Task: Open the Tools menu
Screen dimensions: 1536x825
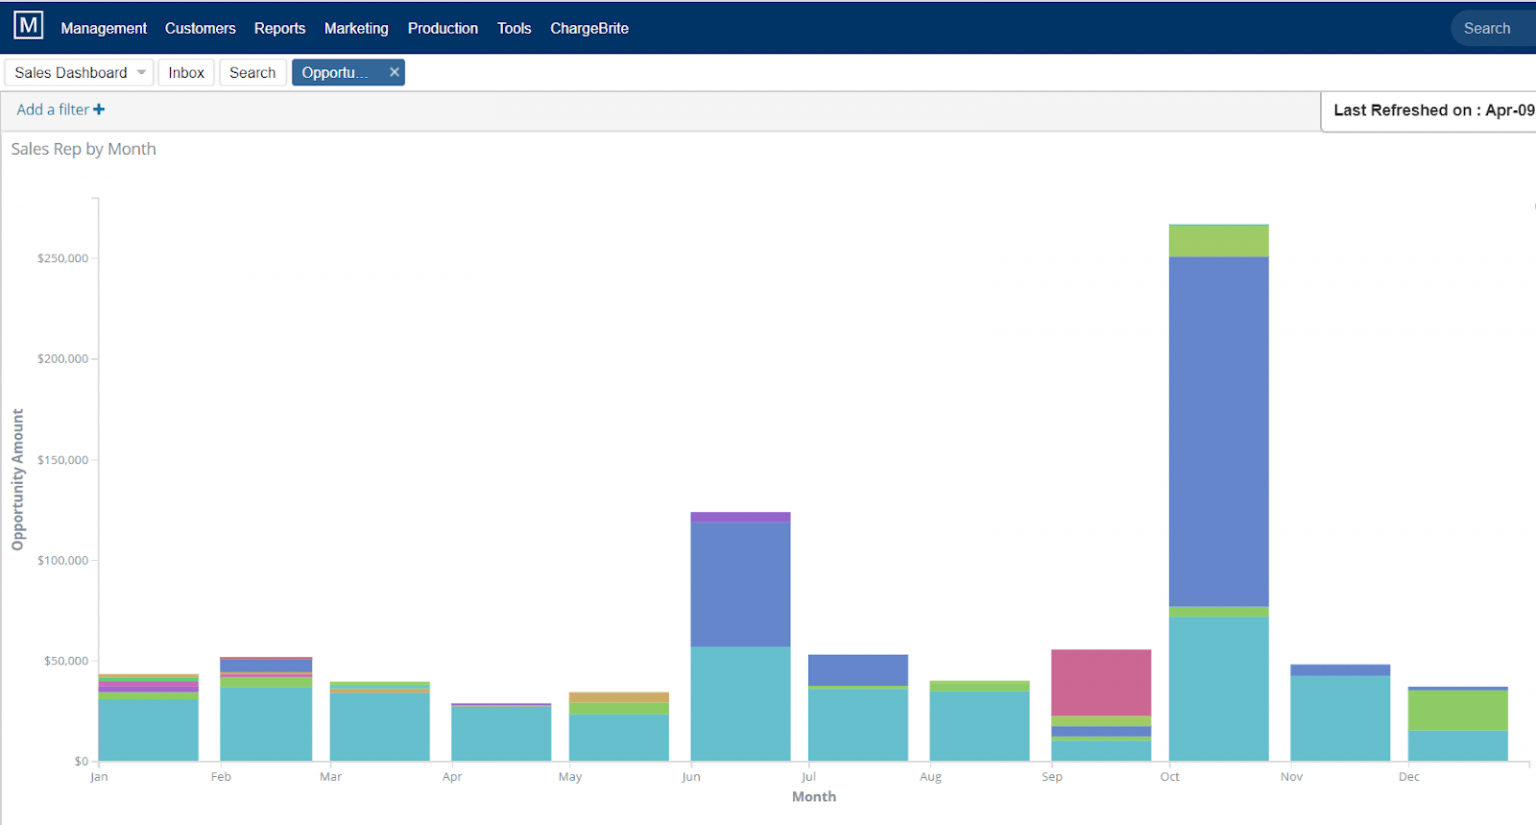Action: tap(514, 28)
